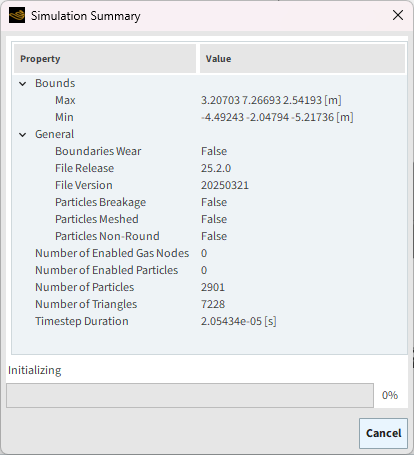Close the Simulation Summary dialog
The image size is (414, 455).
(398, 15)
